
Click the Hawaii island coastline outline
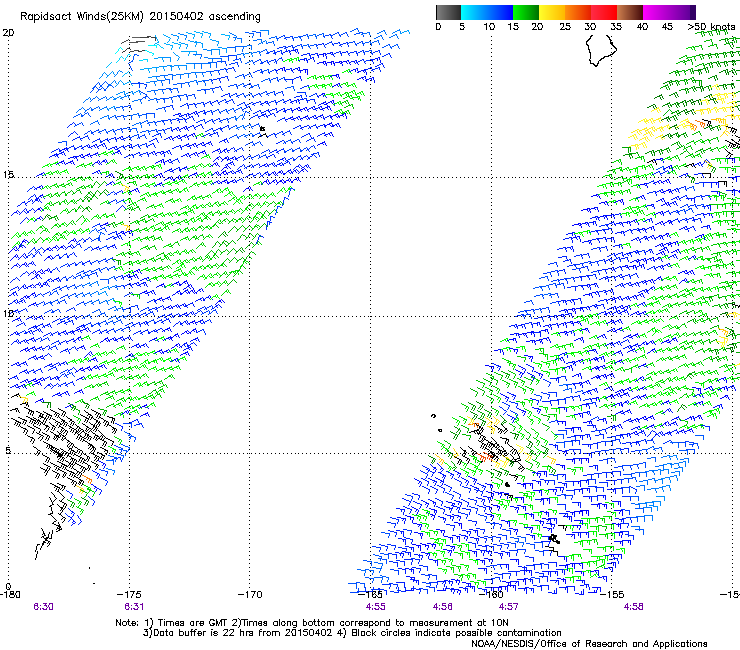pos(601,50)
